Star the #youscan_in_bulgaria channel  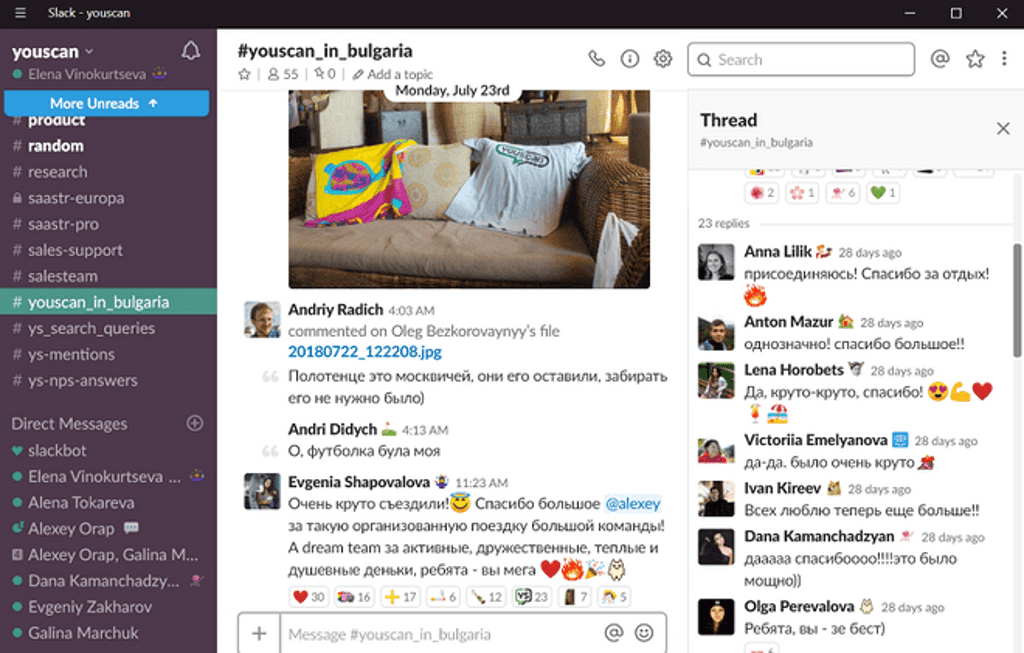coord(244,74)
